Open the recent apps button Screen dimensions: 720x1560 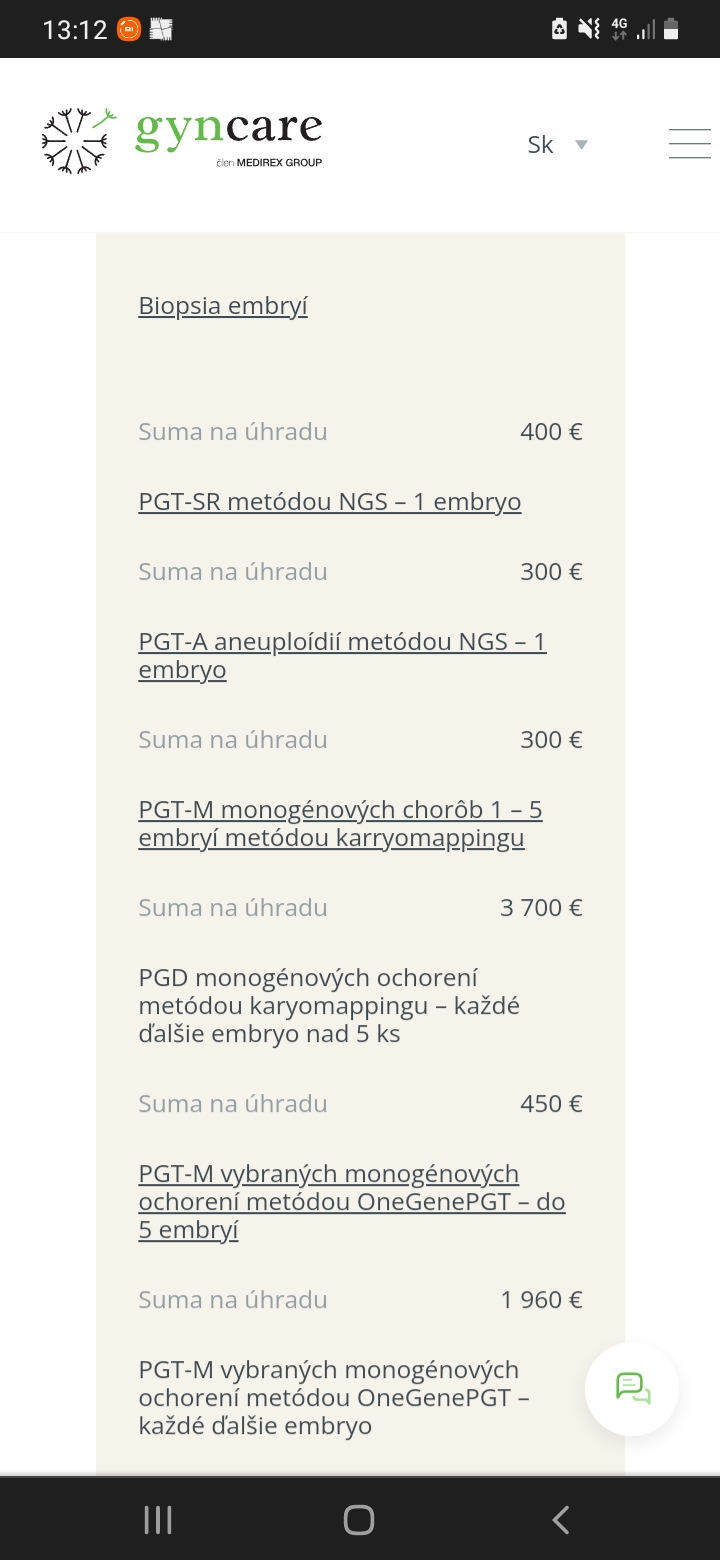pos(158,1520)
